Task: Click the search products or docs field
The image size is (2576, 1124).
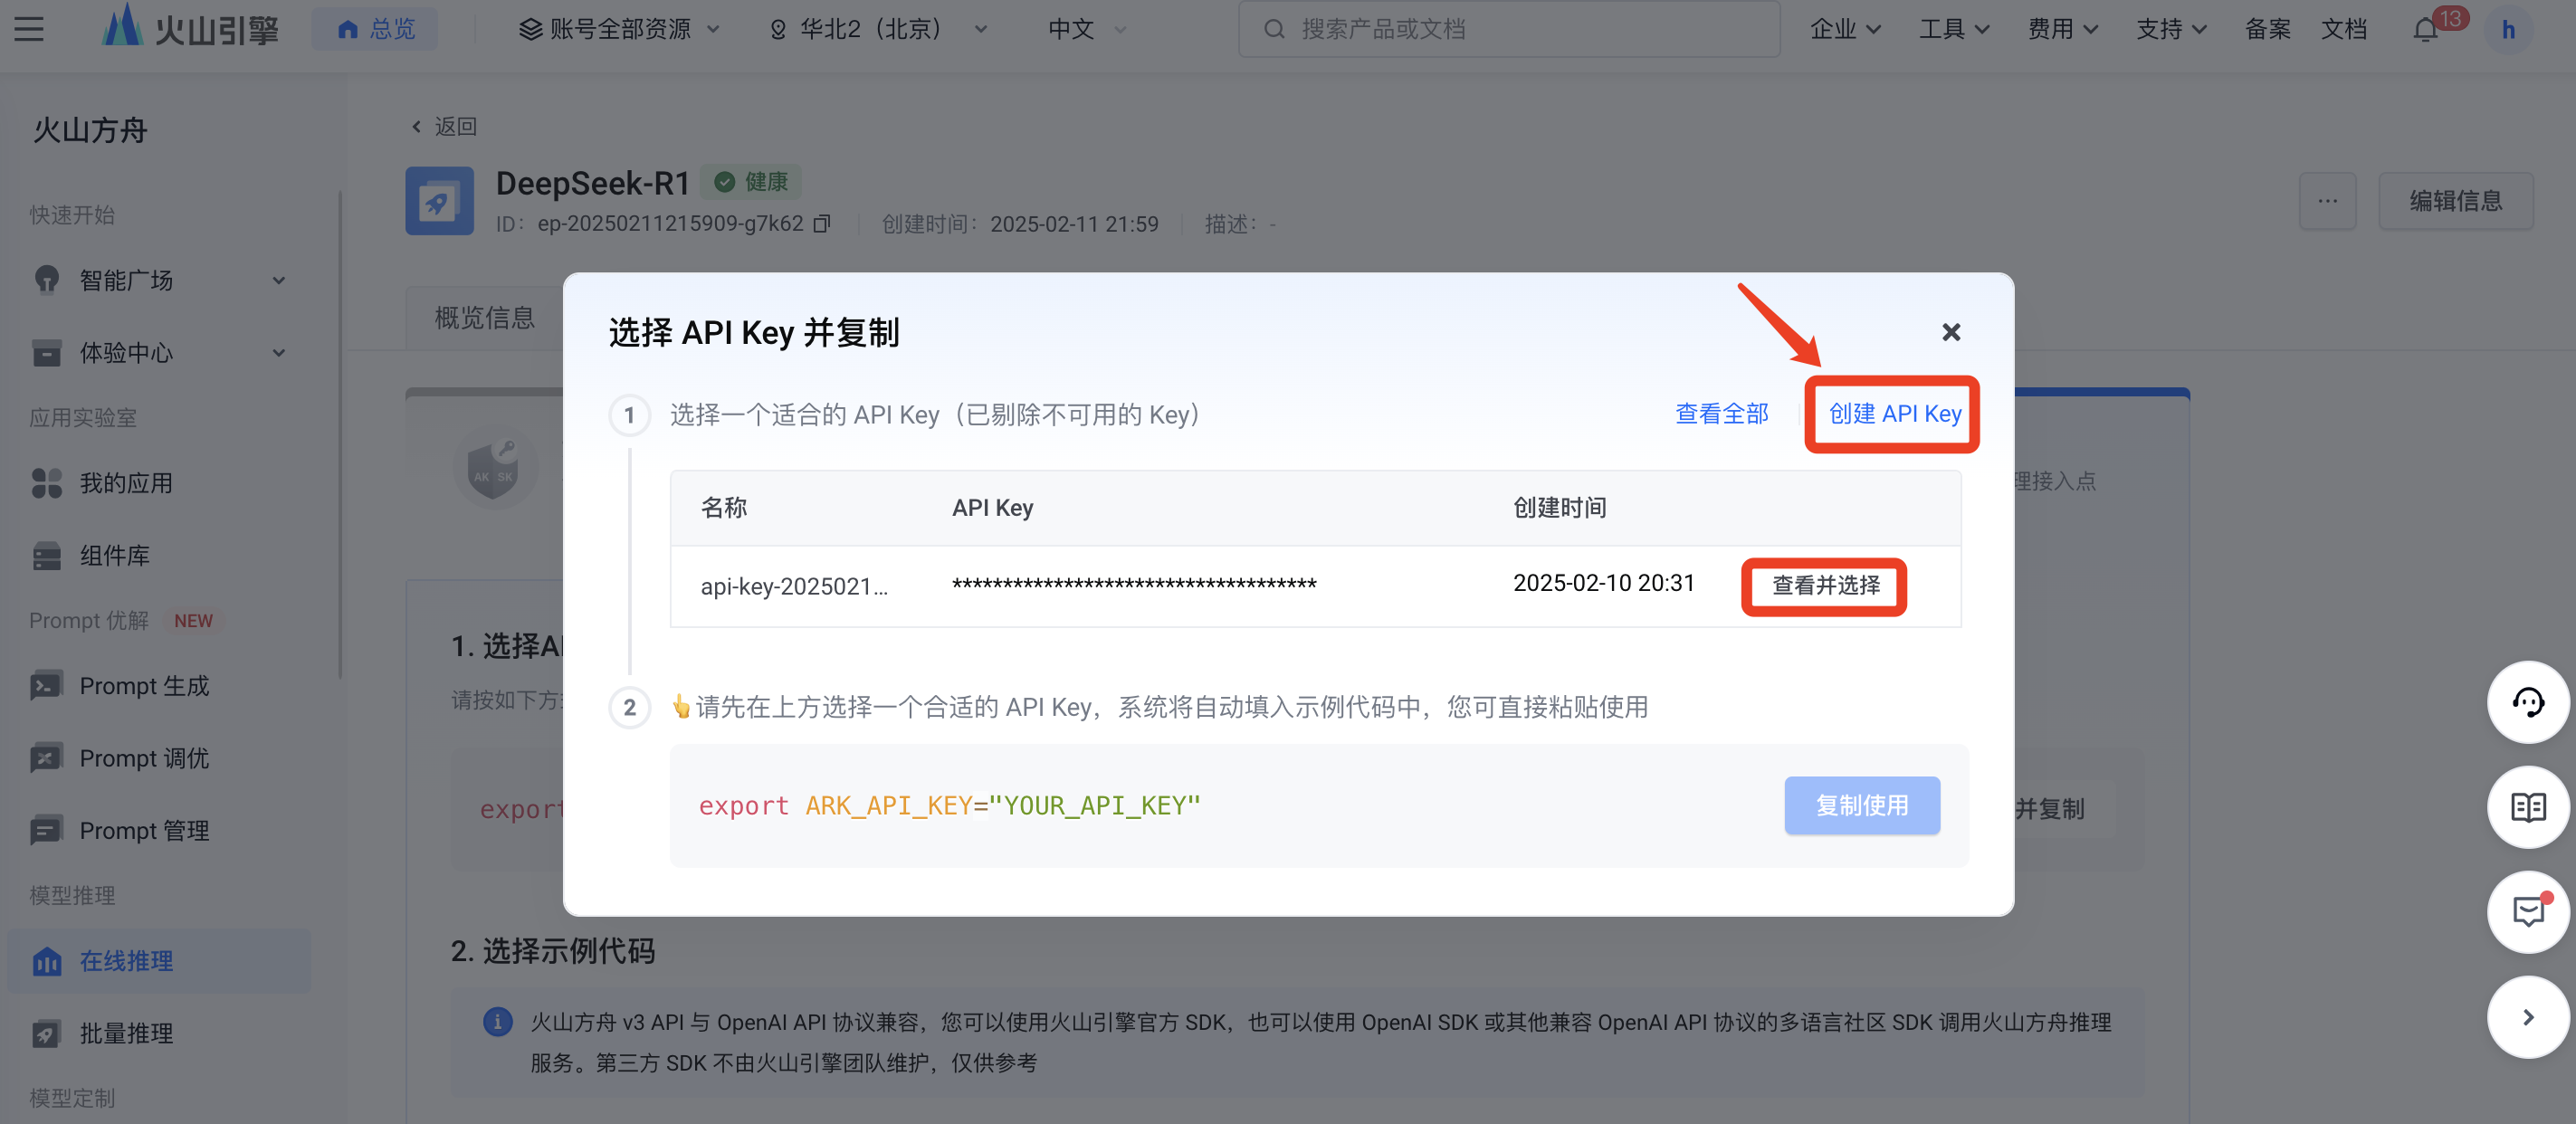Action: pyautogui.click(x=1508, y=30)
